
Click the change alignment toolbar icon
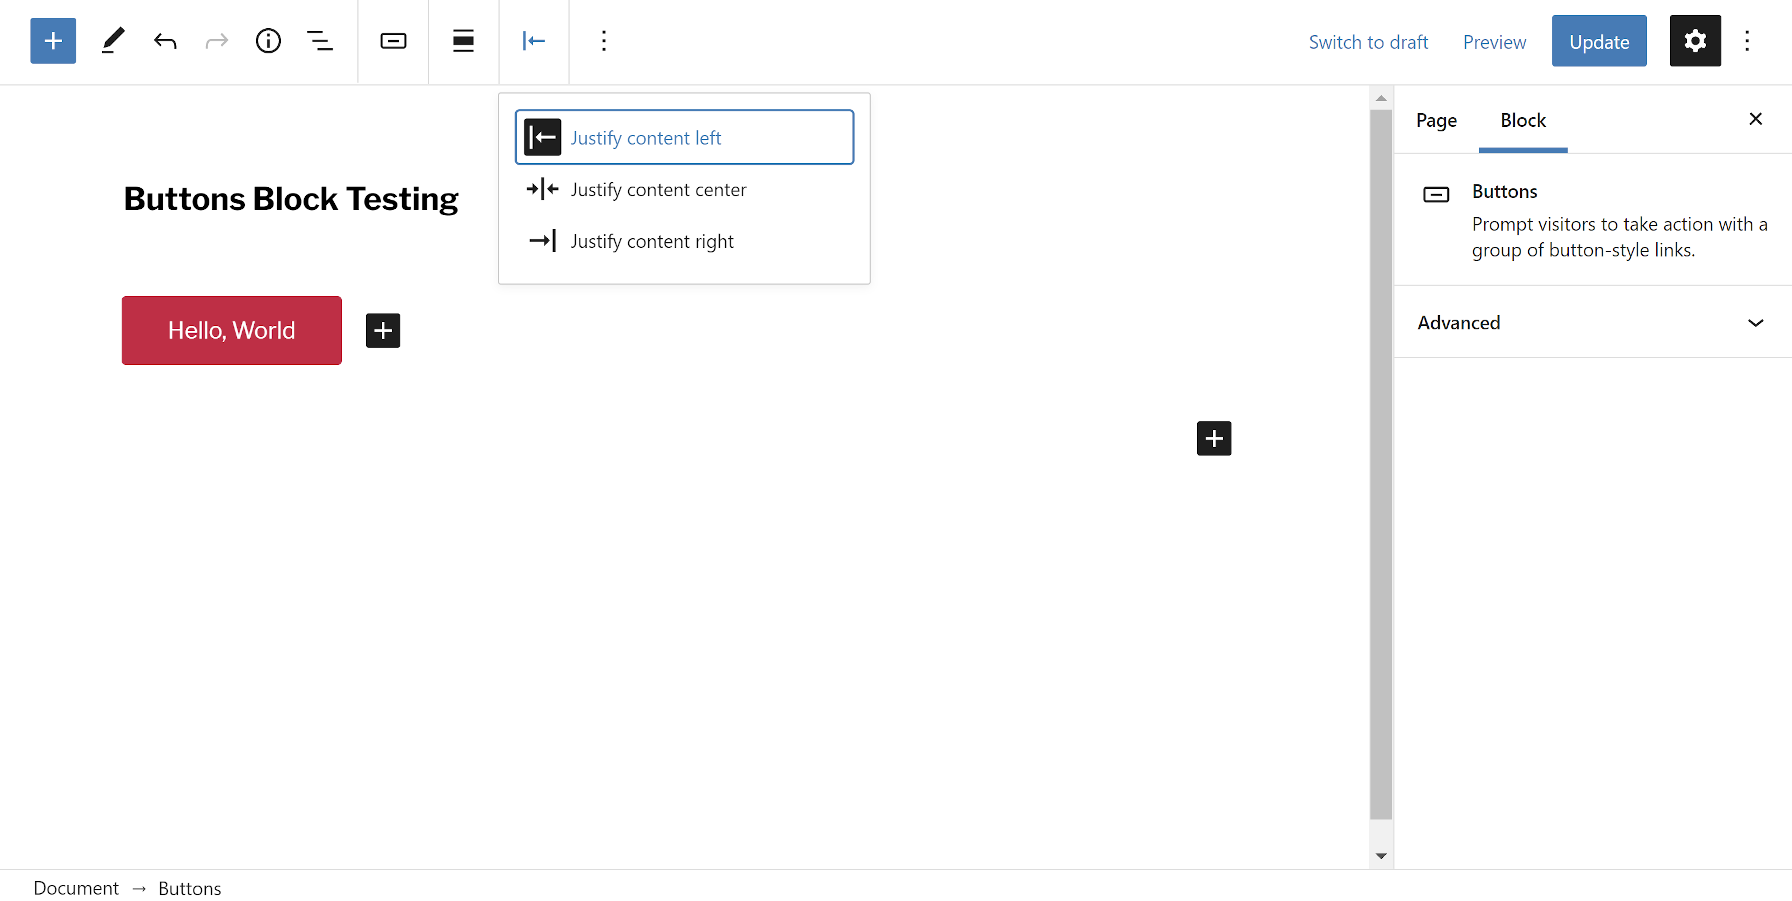[x=463, y=41]
